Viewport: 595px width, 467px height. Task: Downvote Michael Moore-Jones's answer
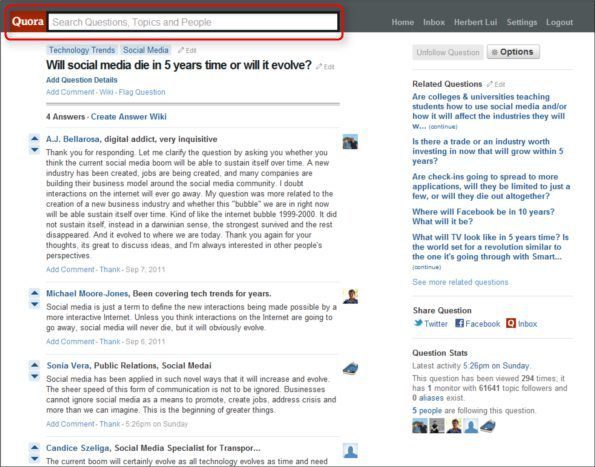(35, 304)
